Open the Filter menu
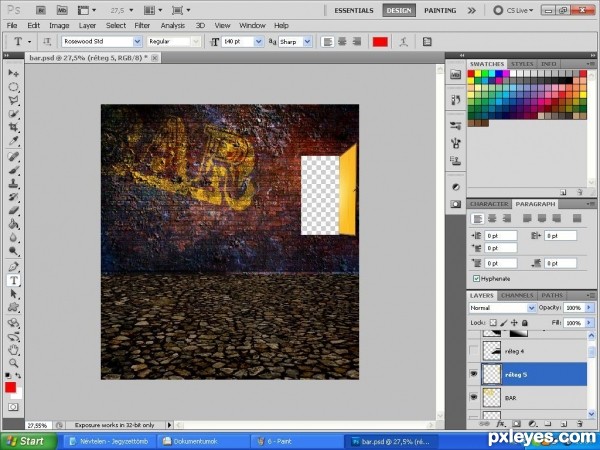 (142, 26)
